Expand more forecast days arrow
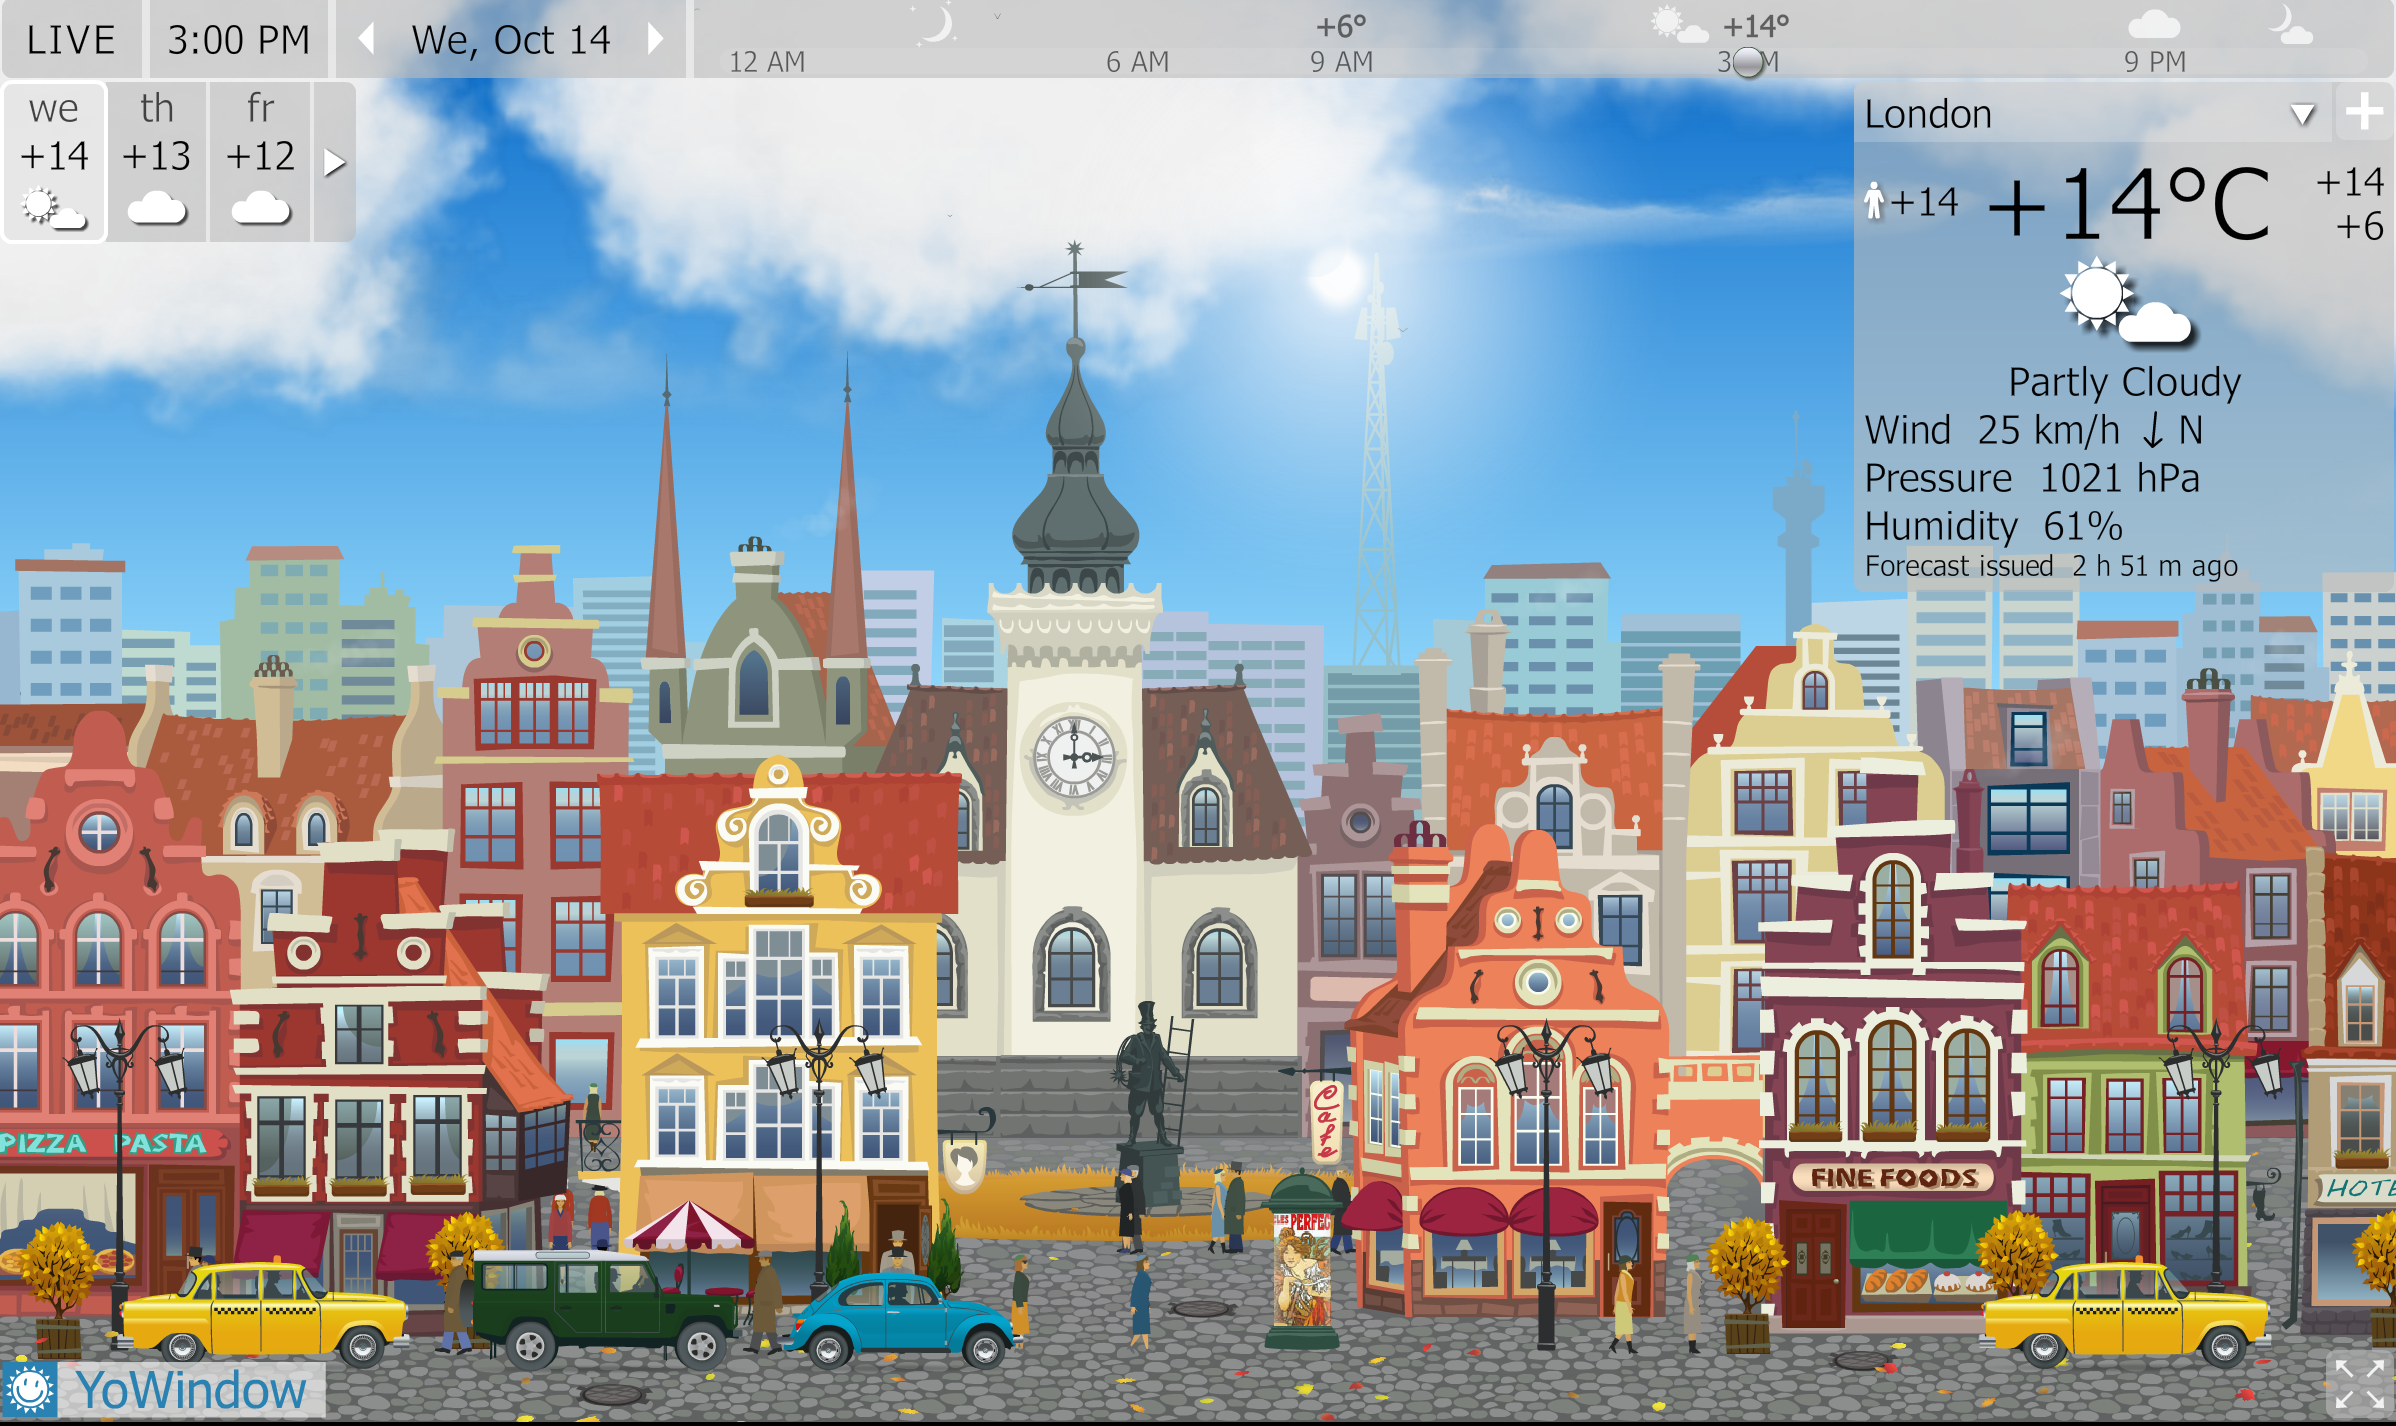The height and width of the screenshot is (1426, 2396). click(334, 162)
